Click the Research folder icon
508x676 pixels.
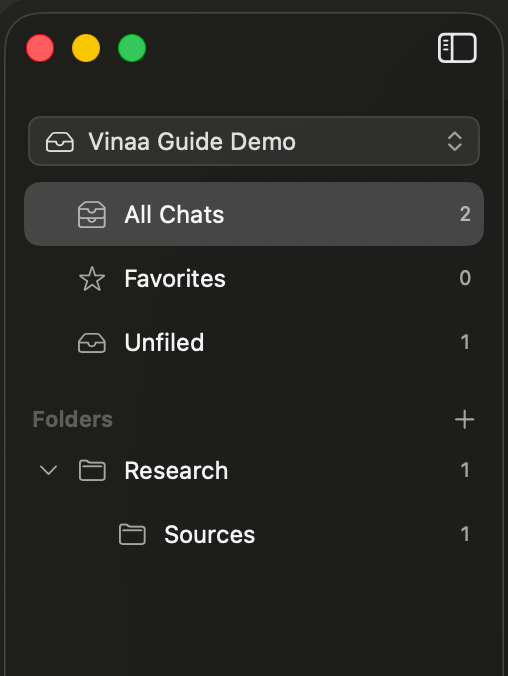click(92, 470)
